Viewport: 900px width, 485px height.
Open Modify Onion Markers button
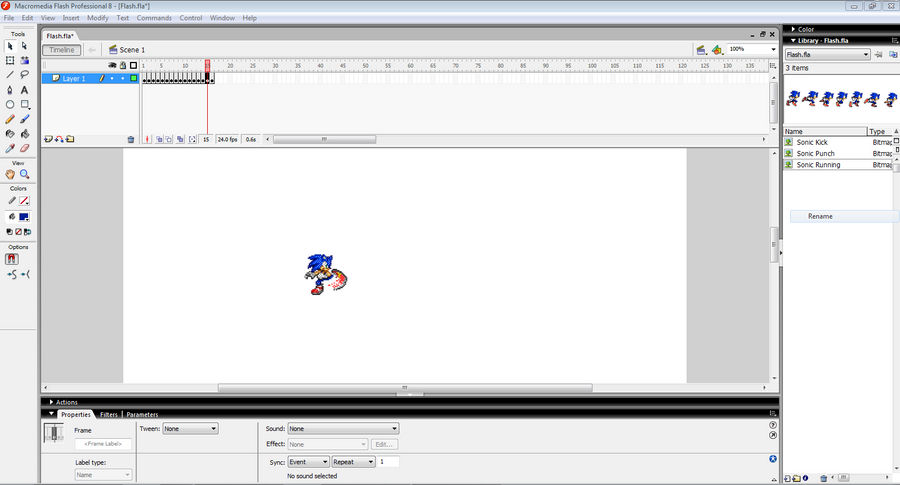pyautogui.click(x=192, y=139)
